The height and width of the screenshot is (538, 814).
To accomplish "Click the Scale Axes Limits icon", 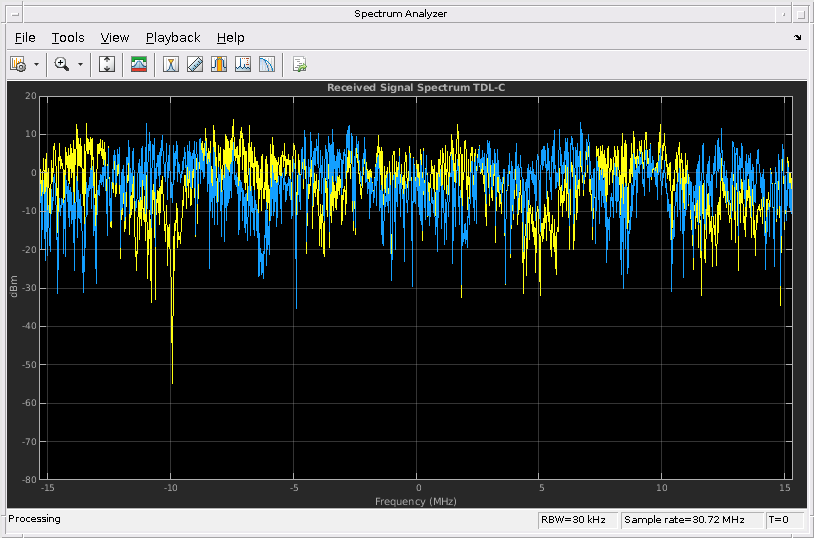I will point(108,64).
